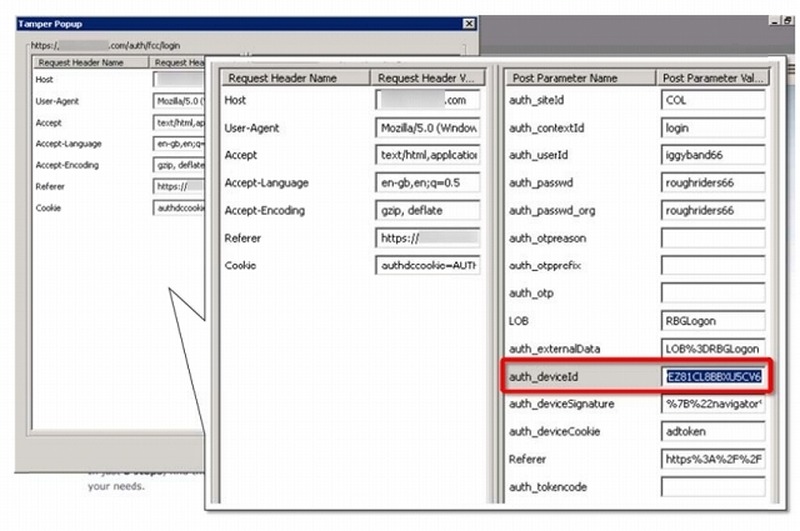Focus the auth_passwd value field

tap(713, 183)
